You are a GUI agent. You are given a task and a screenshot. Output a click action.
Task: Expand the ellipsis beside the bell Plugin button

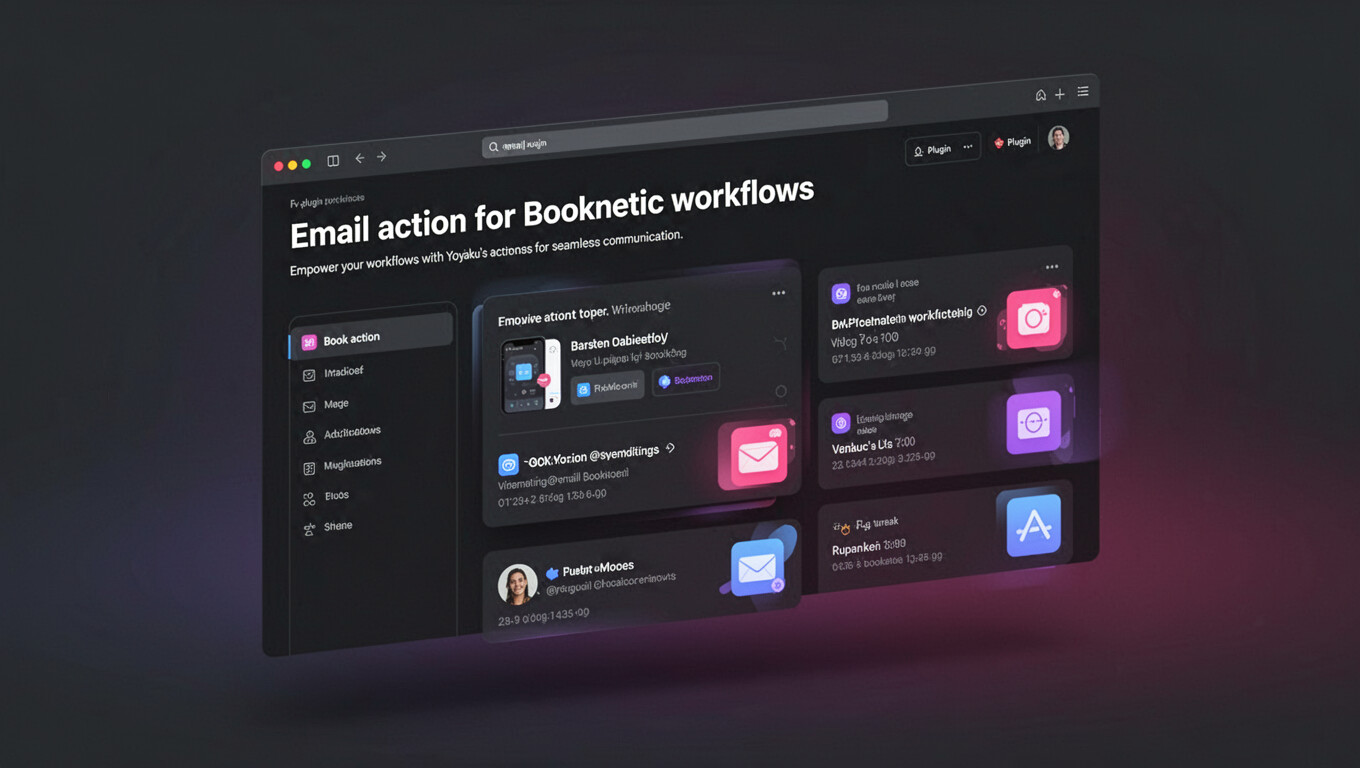(x=968, y=147)
